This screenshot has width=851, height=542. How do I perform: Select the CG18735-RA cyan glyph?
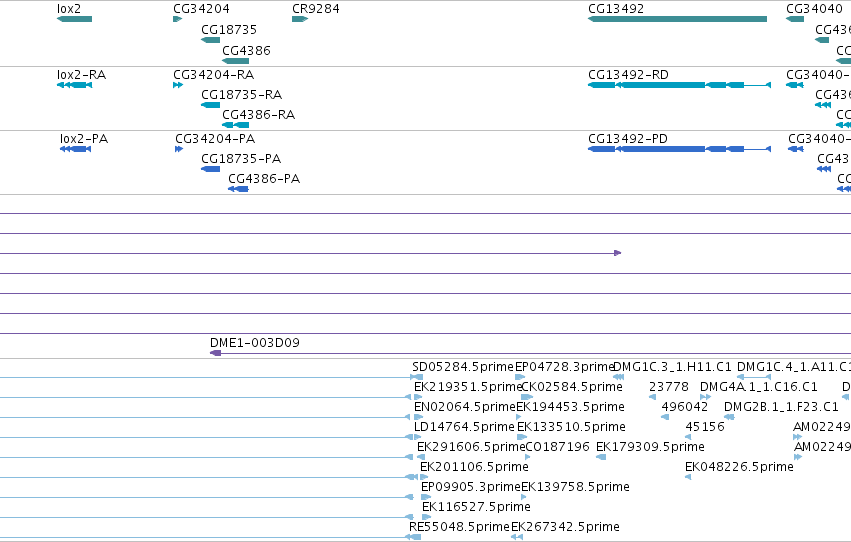(x=211, y=105)
